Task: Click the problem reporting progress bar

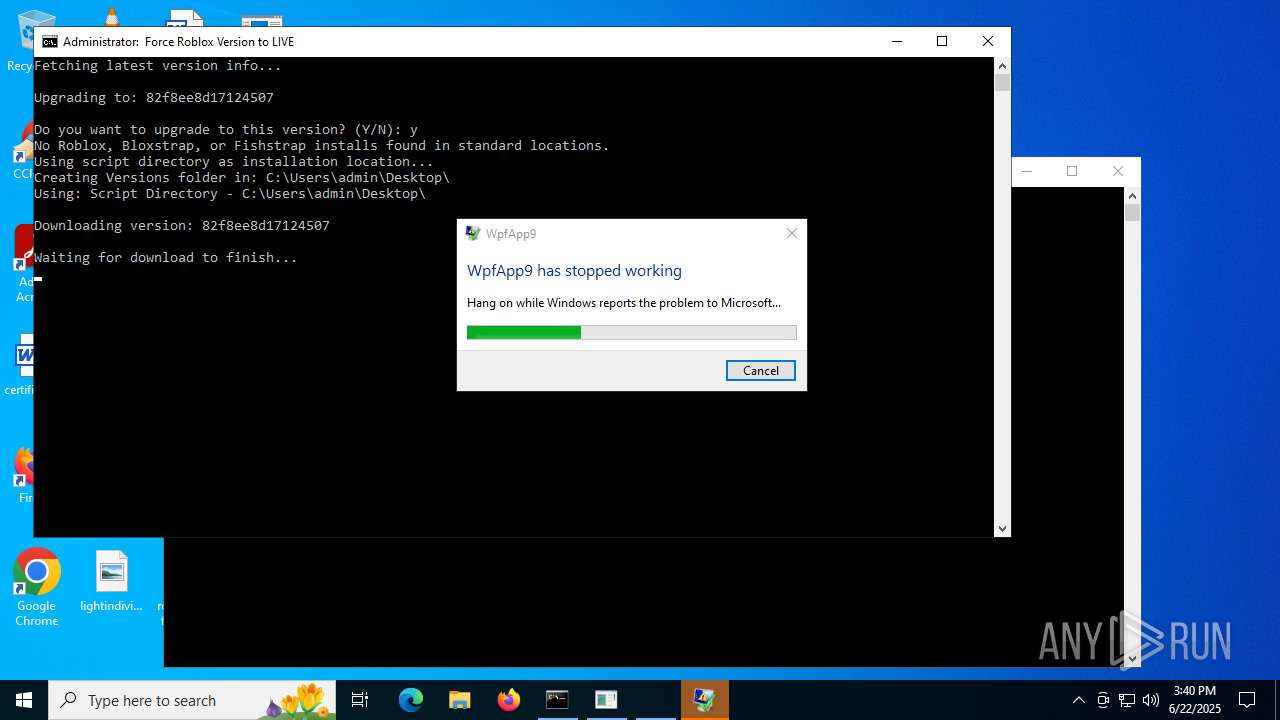Action: coord(631,332)
